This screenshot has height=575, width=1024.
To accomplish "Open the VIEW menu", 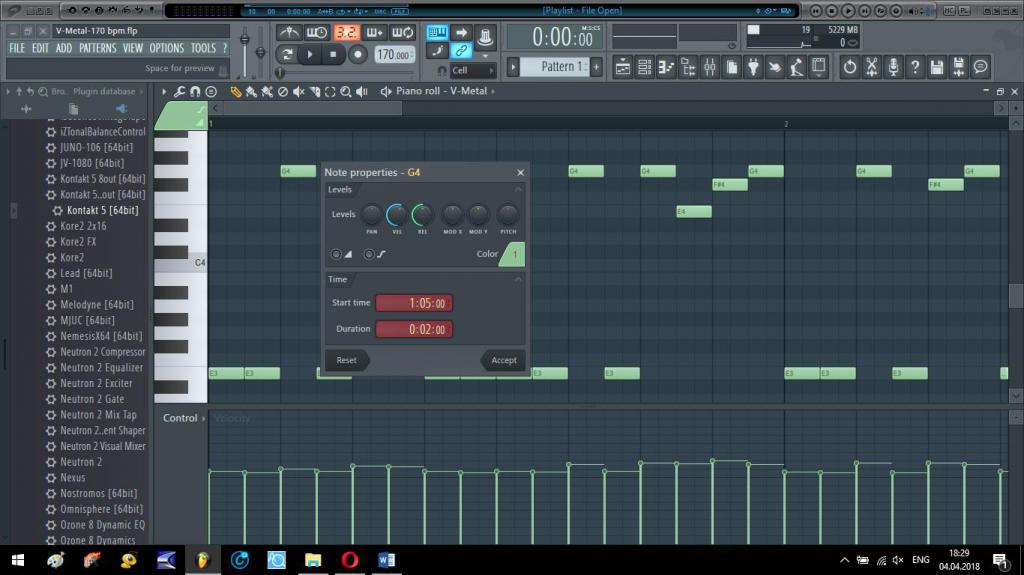I will pos(133,48).
